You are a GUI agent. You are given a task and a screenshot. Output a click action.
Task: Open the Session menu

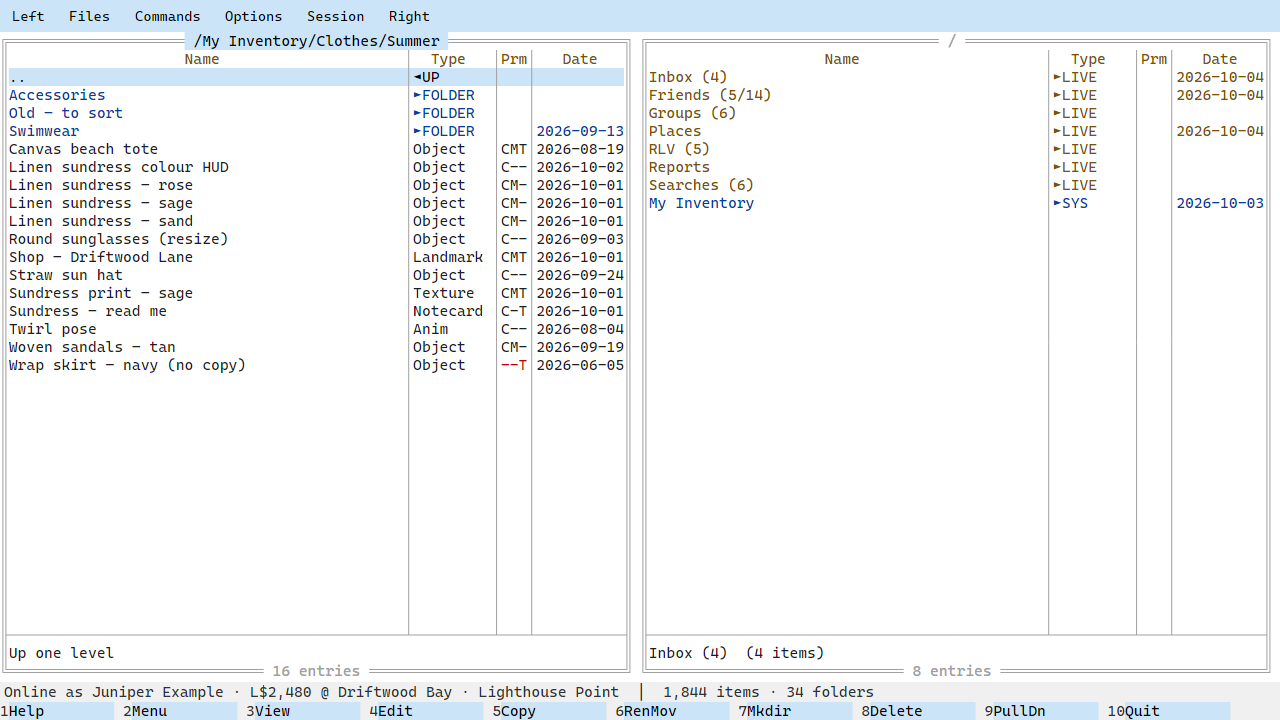click(335, 16)
